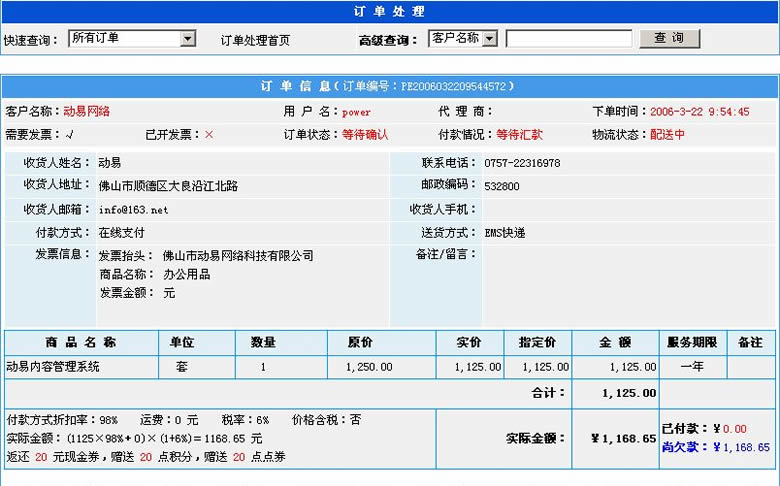Image resolution: width=780 pixels, height=486 pixels.
Task: Select the order status 等待确认
Action: (x=365, y=134)
